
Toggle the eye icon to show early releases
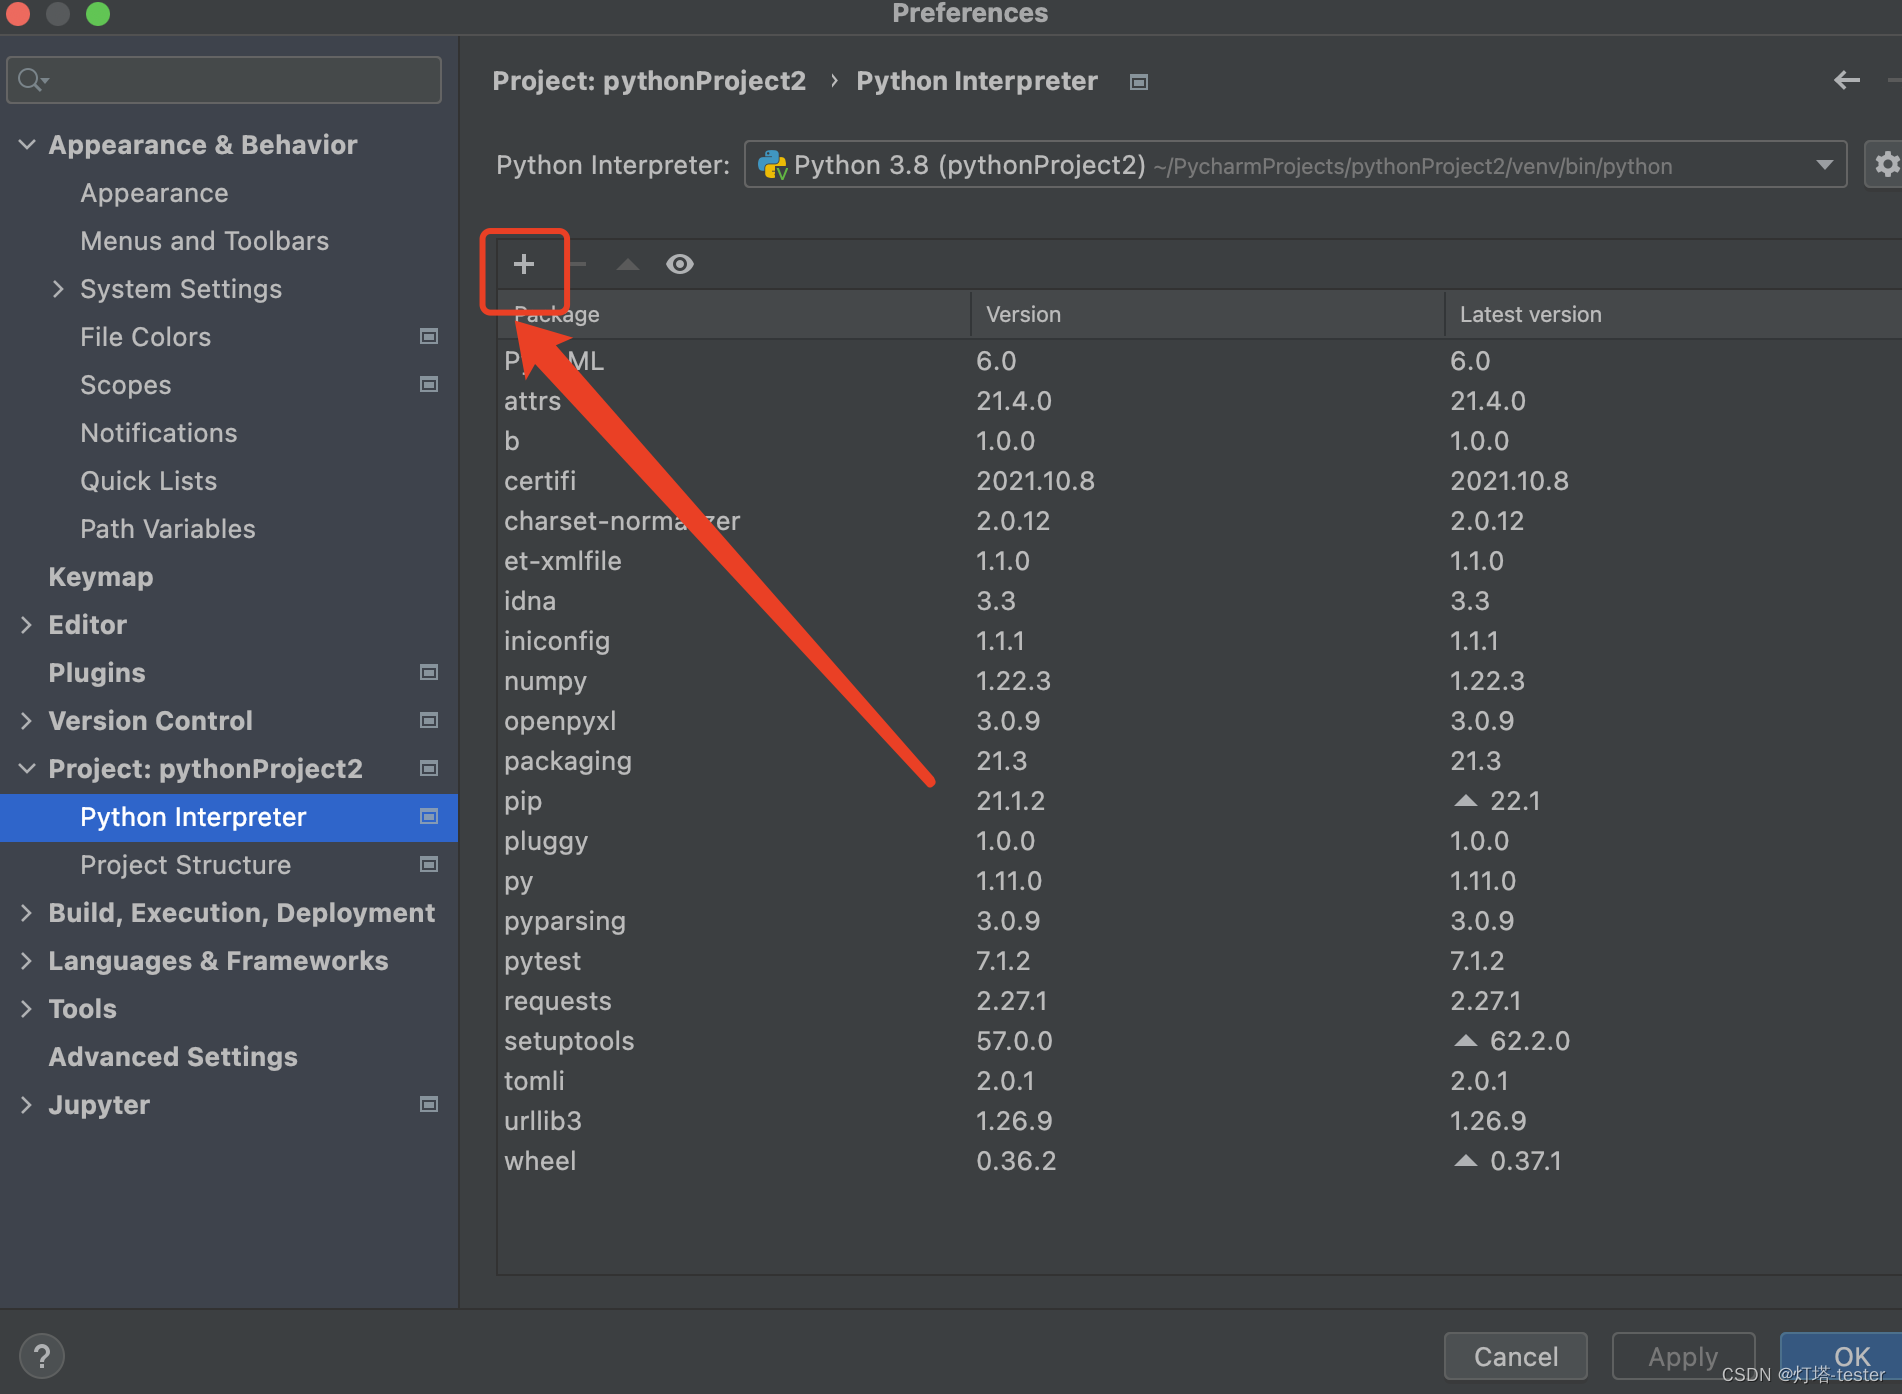point(680,264)
